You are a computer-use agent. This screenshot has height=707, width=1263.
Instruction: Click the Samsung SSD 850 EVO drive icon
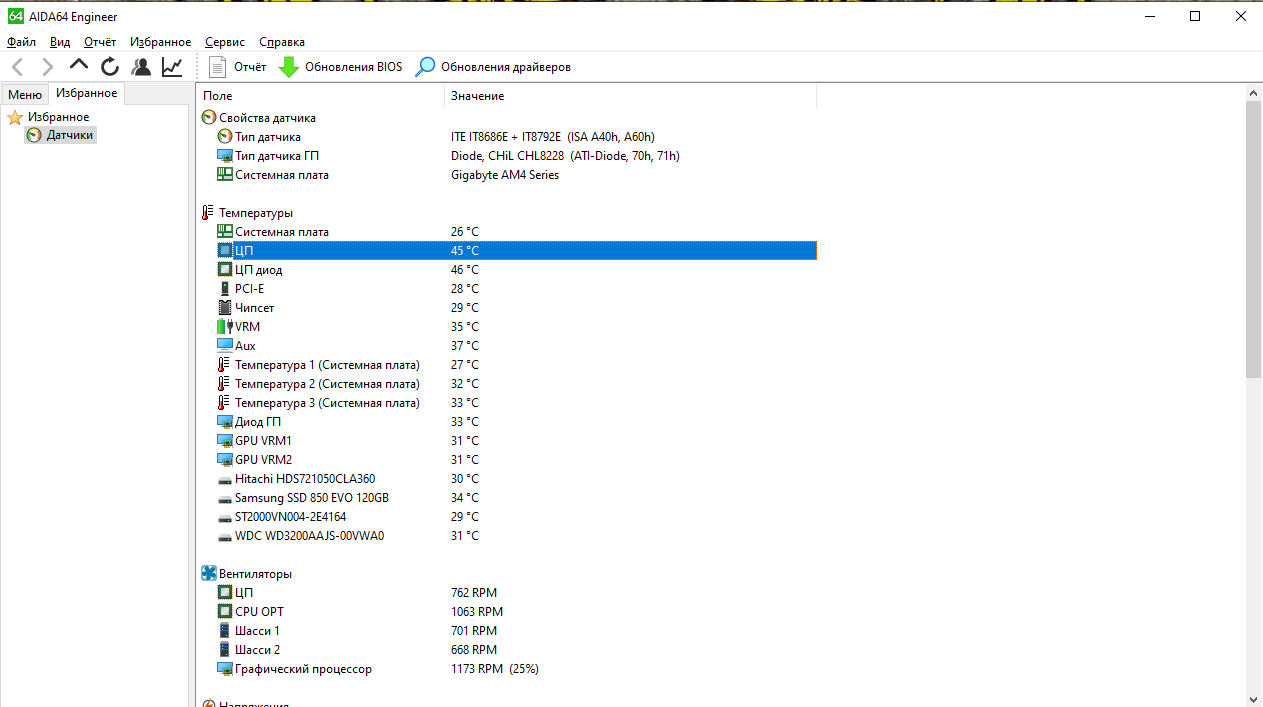[x=224, y=498]
